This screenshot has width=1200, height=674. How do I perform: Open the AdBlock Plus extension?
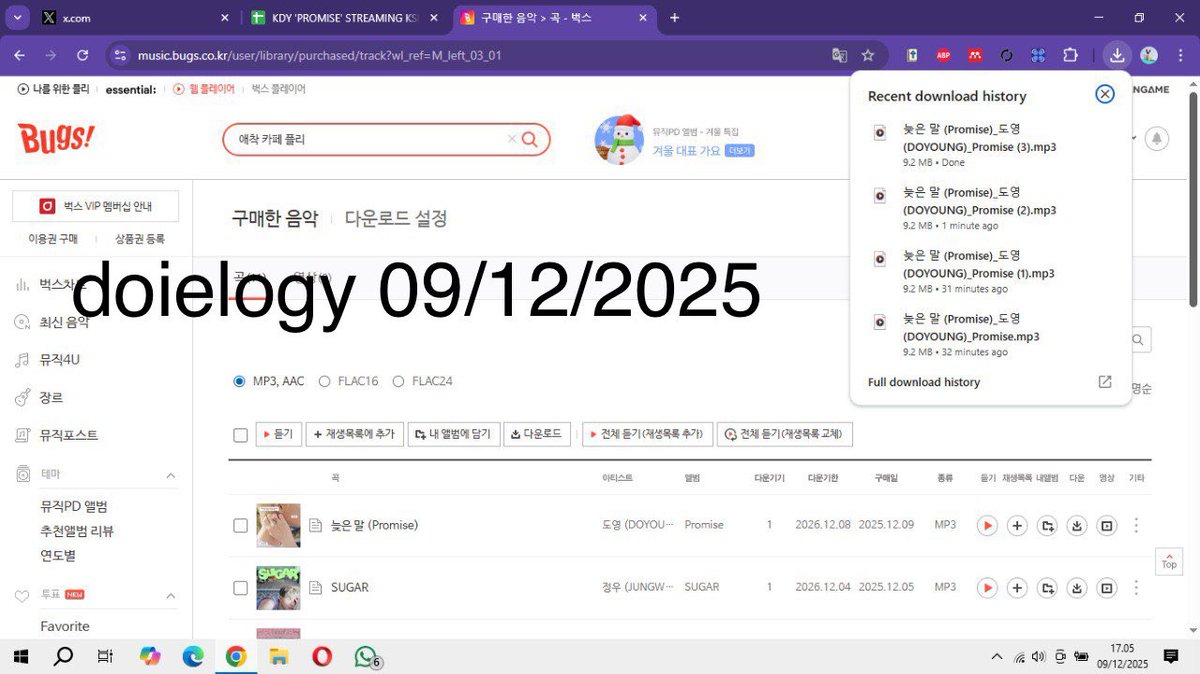(942, 55)
